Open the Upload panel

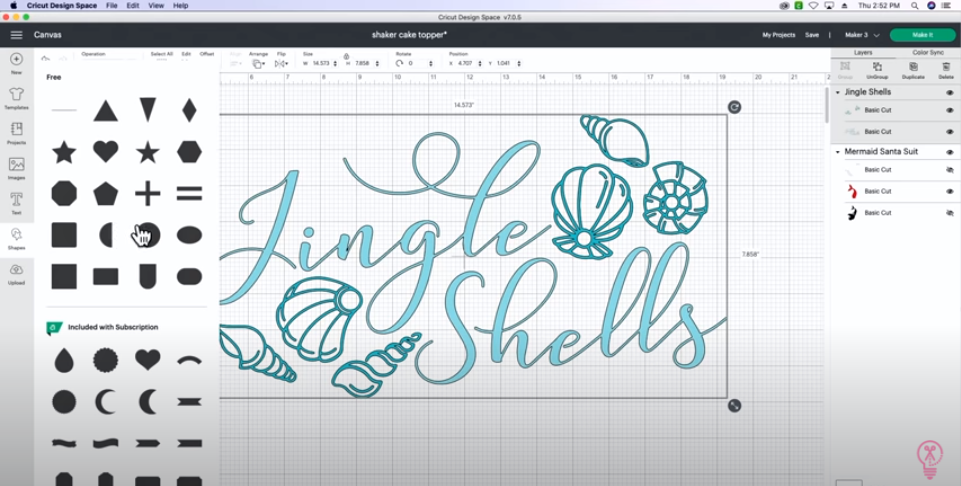click(x=17, y=273)
